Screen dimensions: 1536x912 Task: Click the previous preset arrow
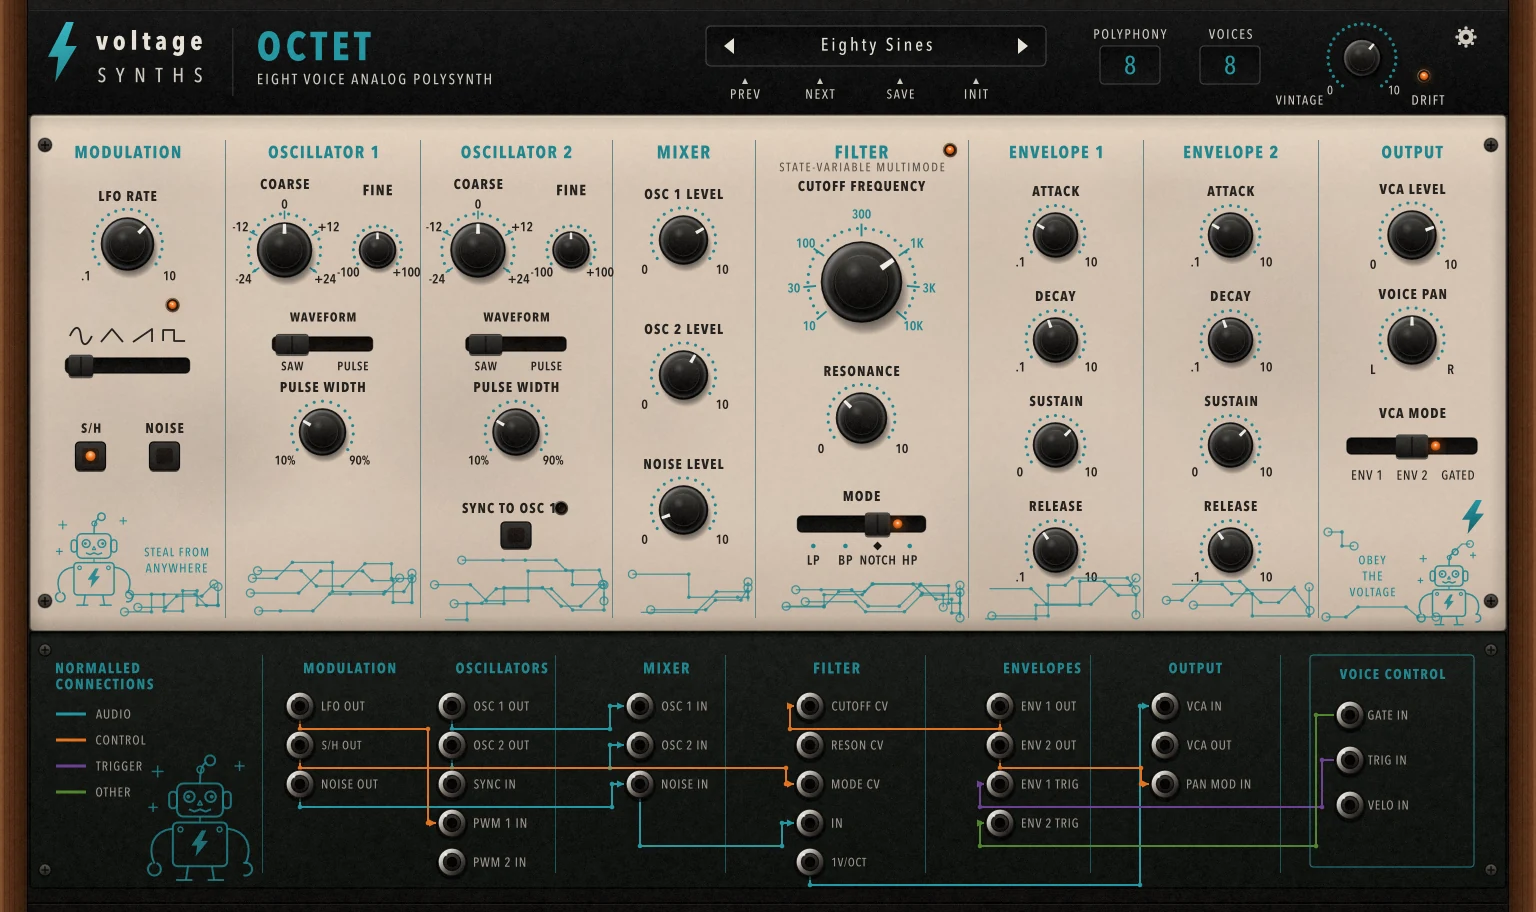click(729, 46)
